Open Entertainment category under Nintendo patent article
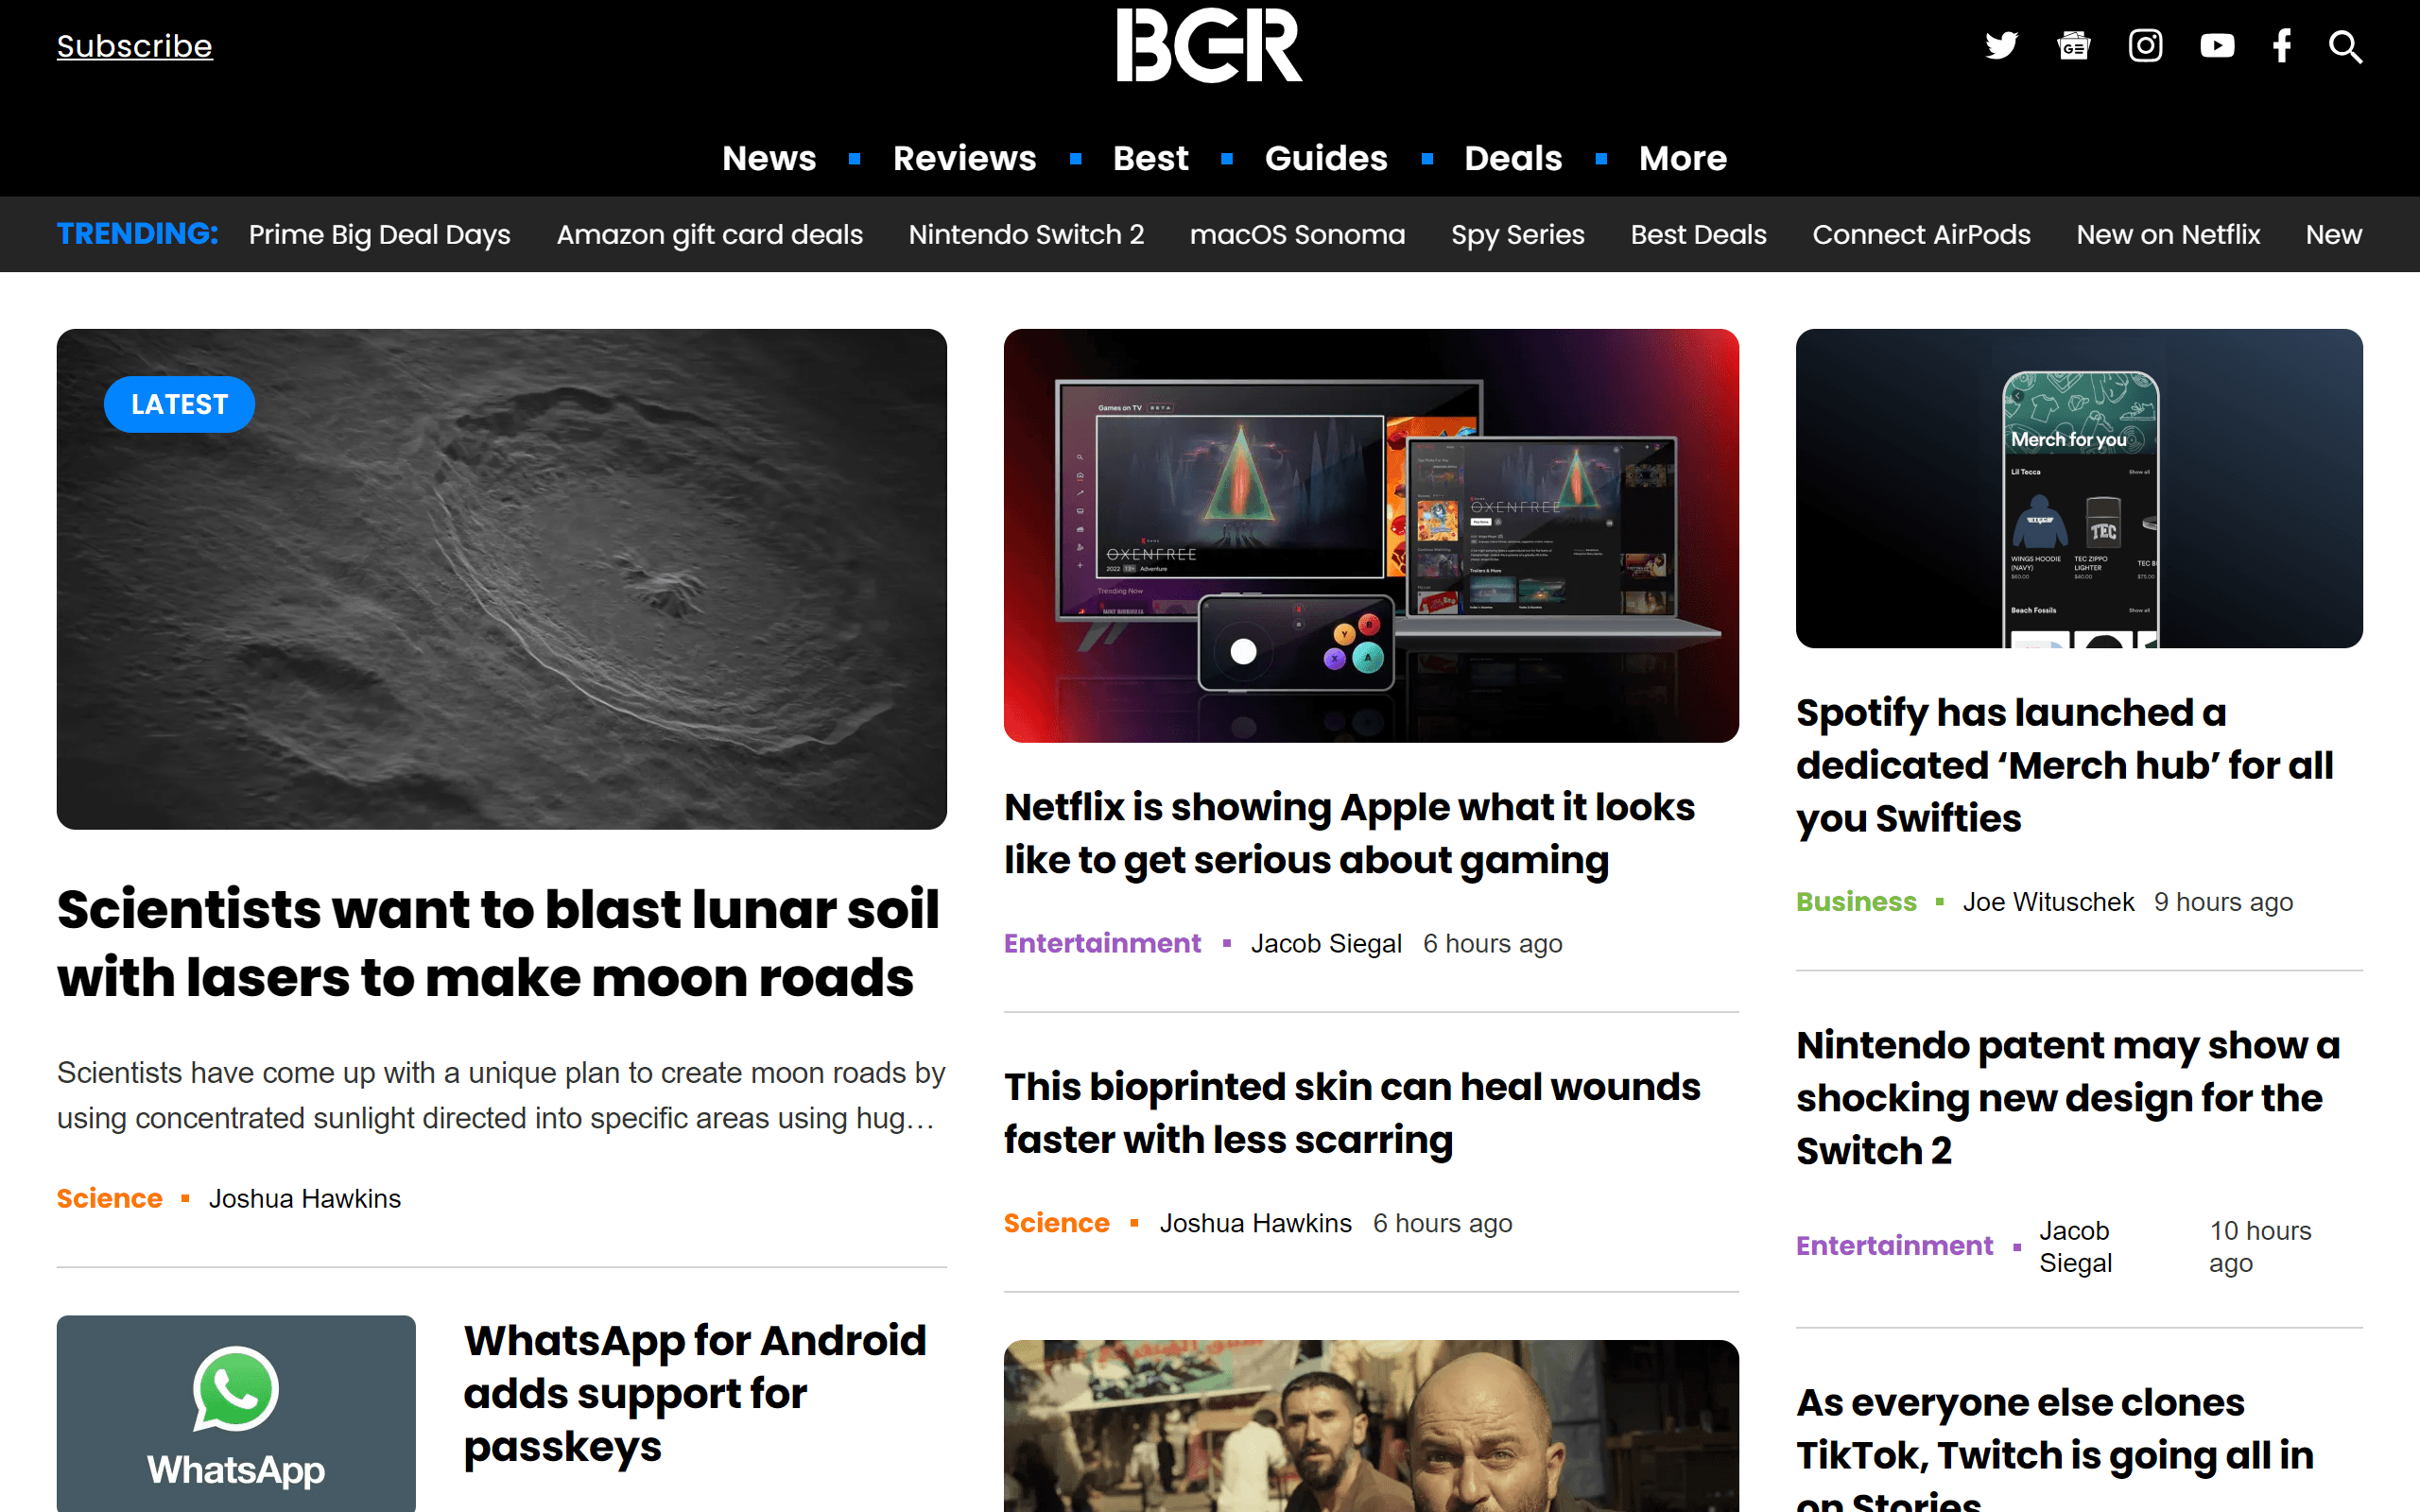The height and width of the screenshot is (1512, 2420). pos(1894,1246)
